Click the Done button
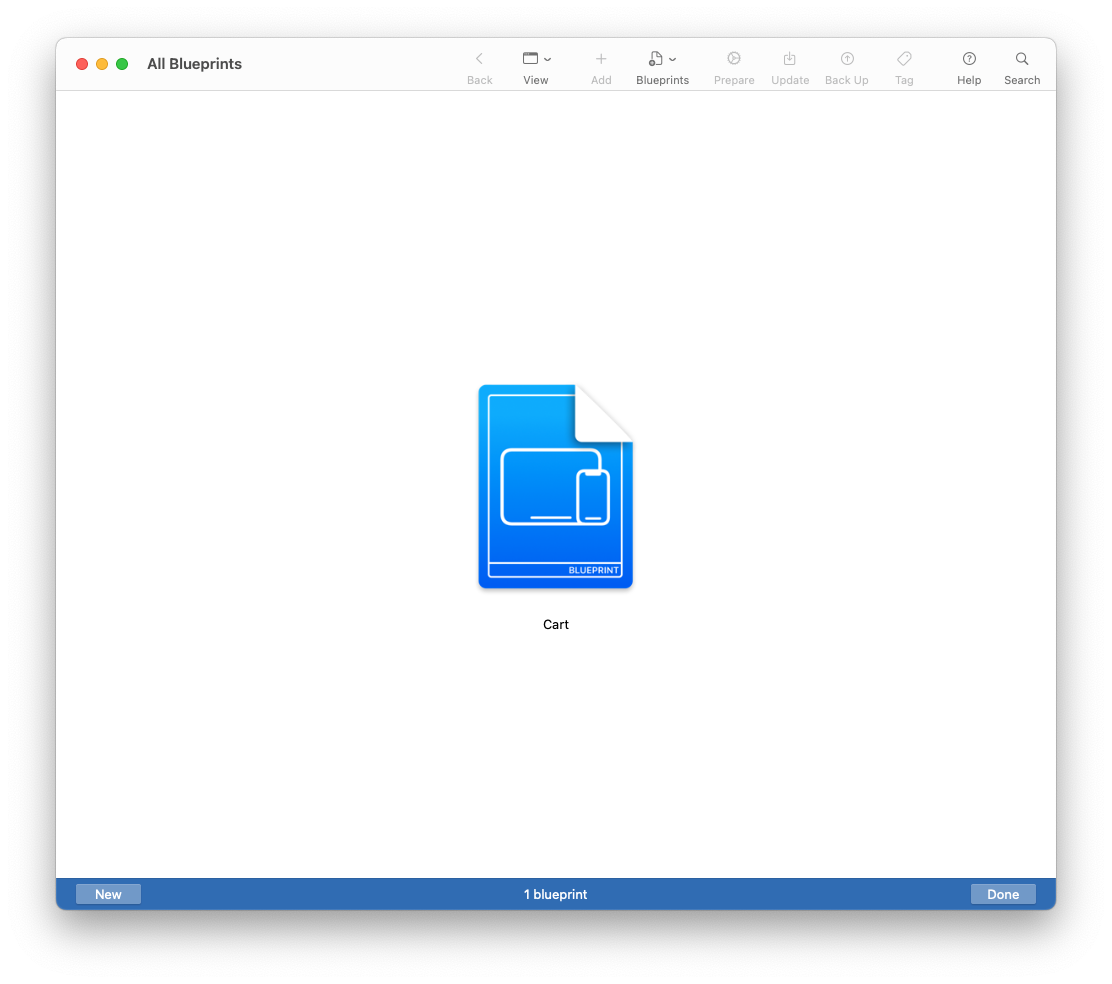1112x984 pixels. point(1003,894)
